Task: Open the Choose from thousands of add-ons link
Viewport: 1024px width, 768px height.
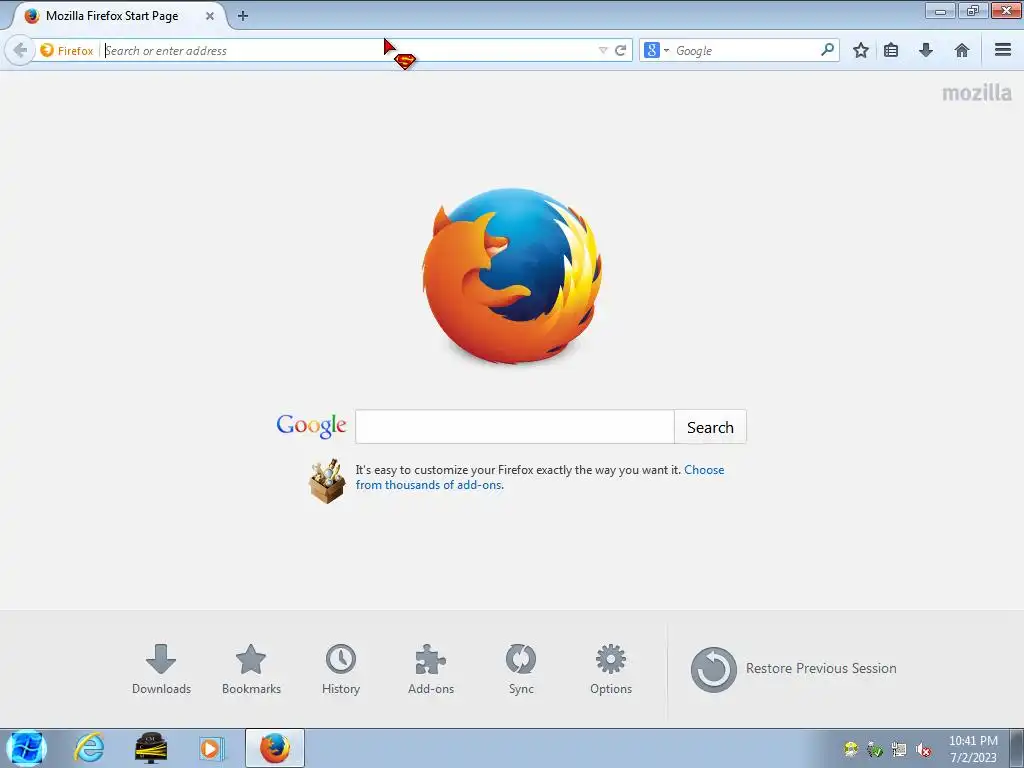Action: click(x=539, y=477)
